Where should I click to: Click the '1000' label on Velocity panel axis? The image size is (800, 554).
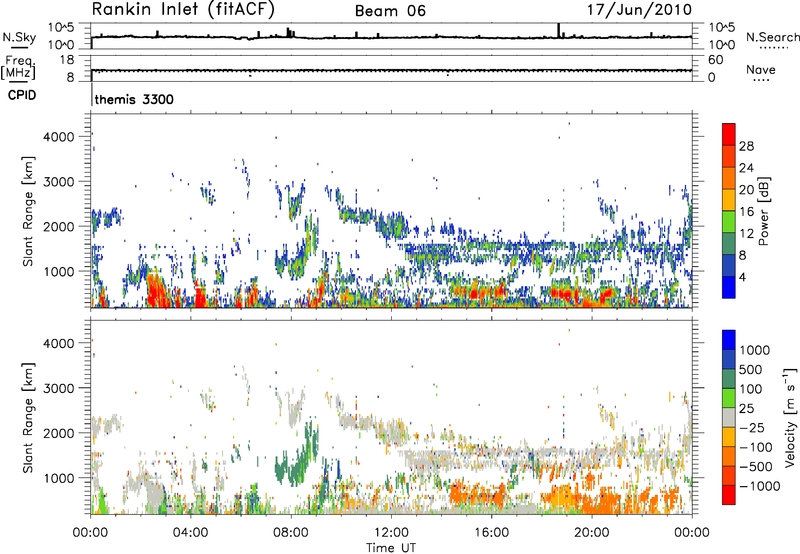[x=58, y=478]
